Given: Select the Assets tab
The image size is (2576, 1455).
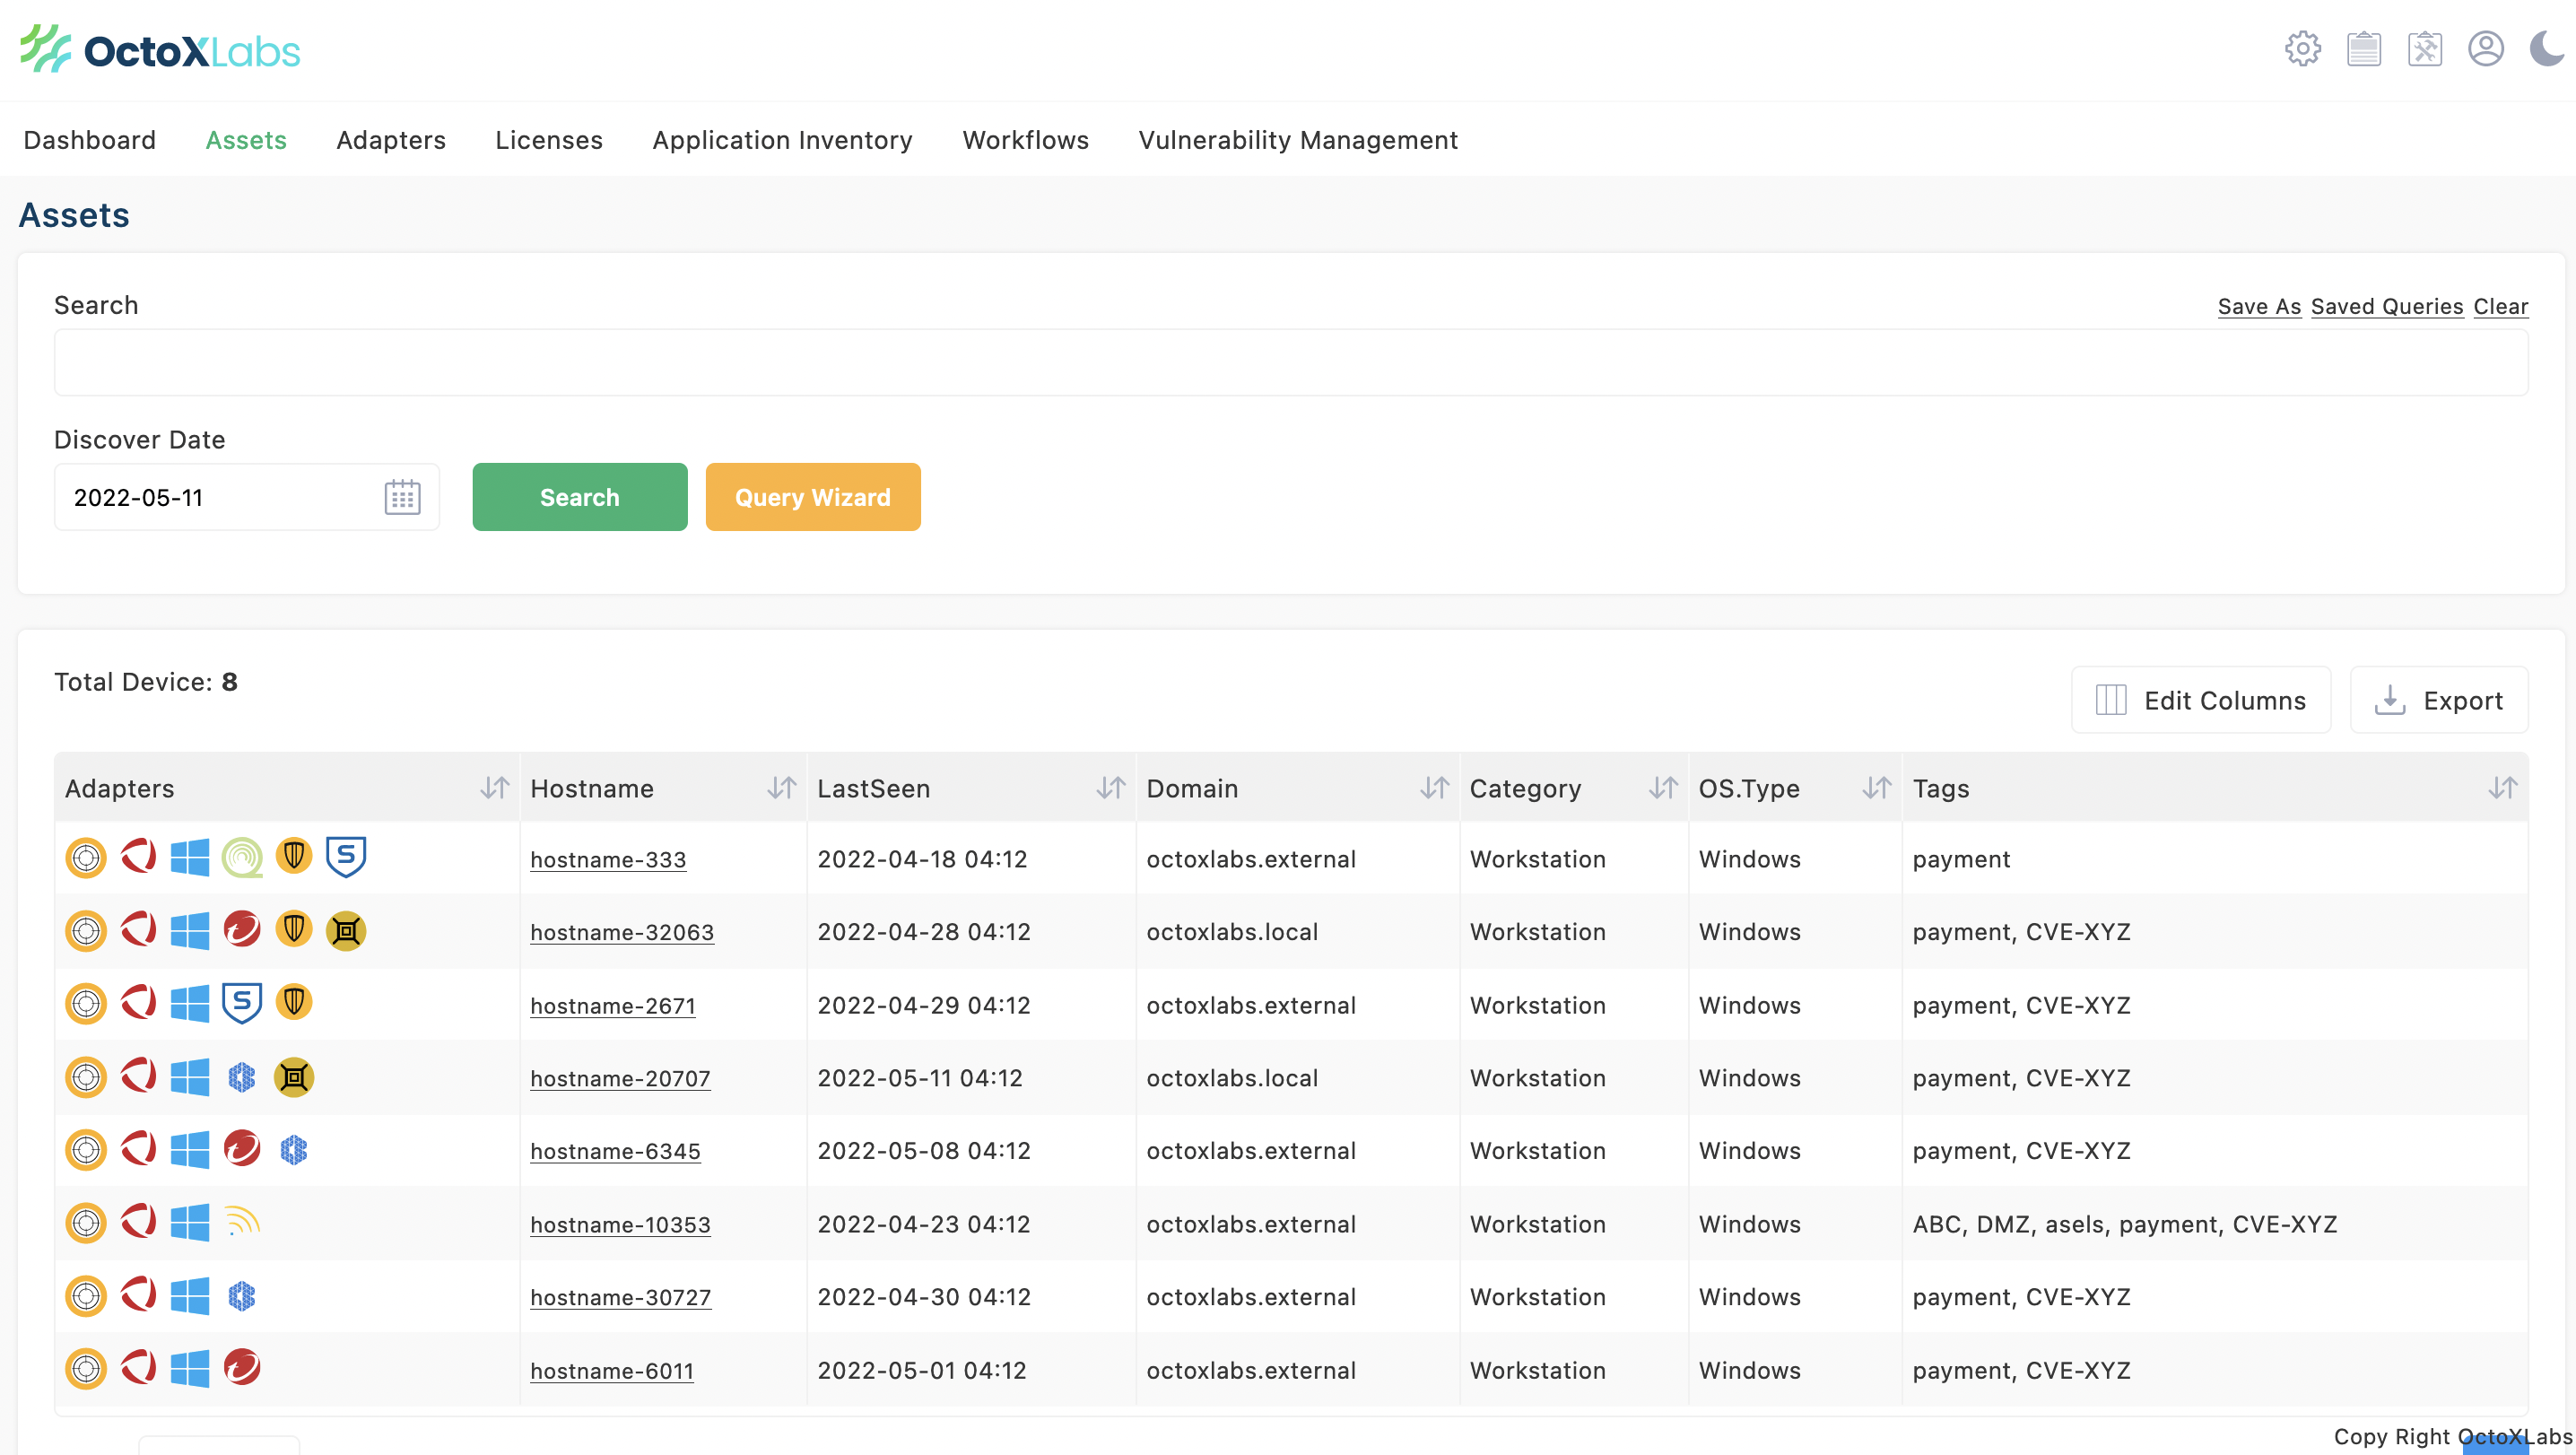Looking at the screenshot, I should pyautogui.click(x=246, y=140).
